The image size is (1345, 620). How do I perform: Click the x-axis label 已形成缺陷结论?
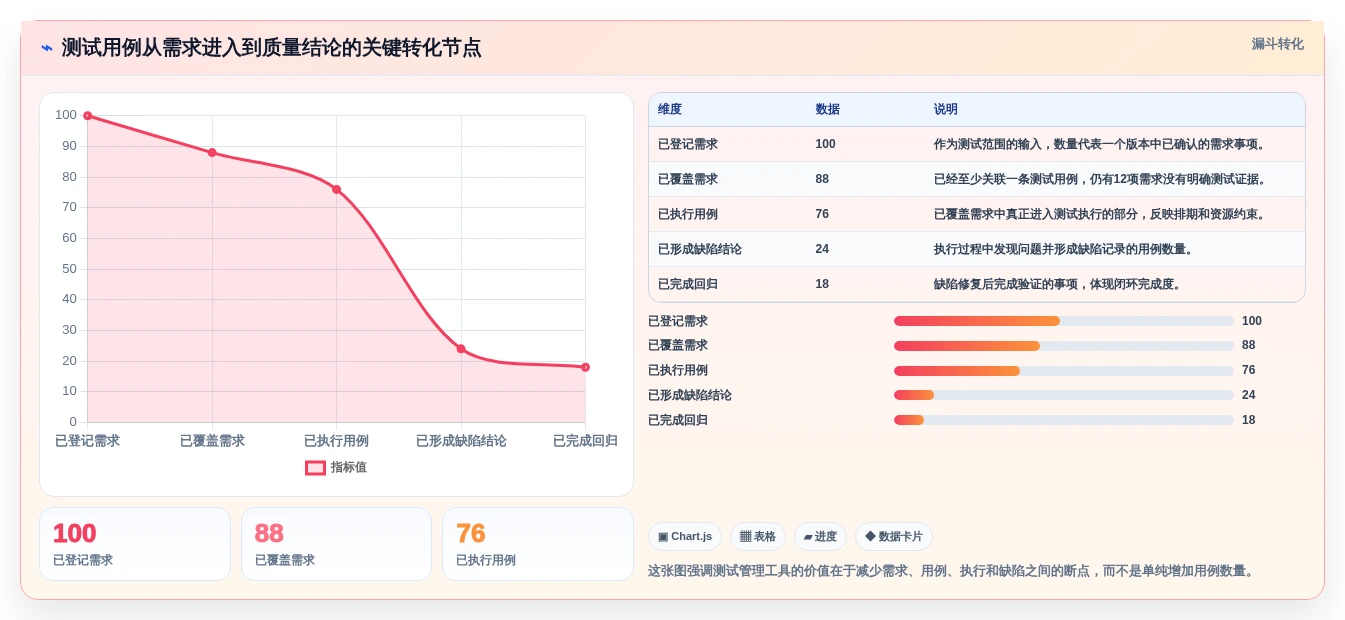point(461,441)
